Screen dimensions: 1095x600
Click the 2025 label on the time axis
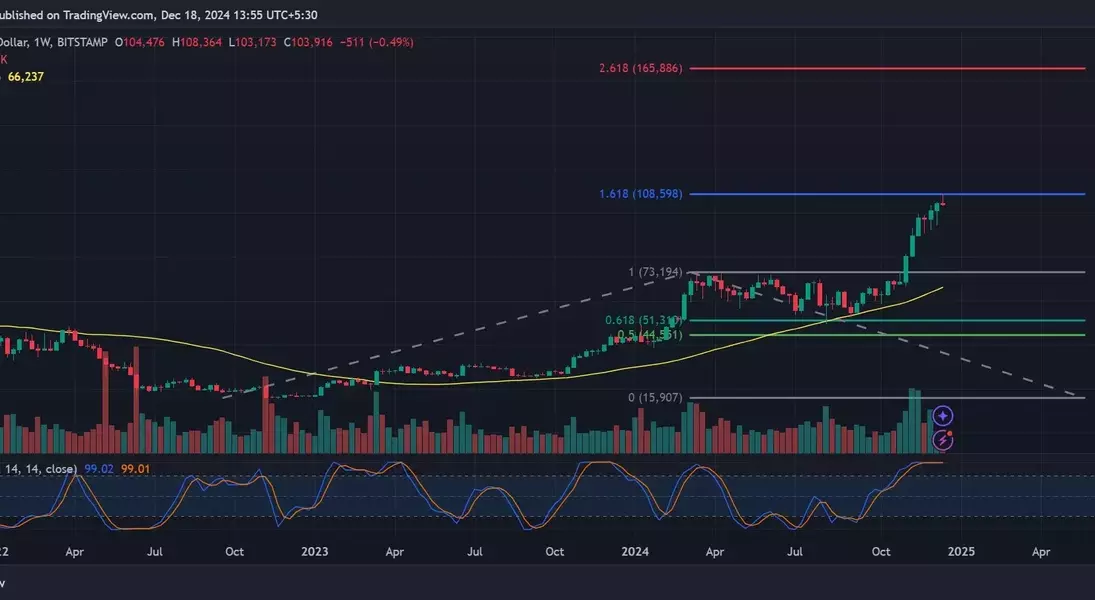[961, 551]
